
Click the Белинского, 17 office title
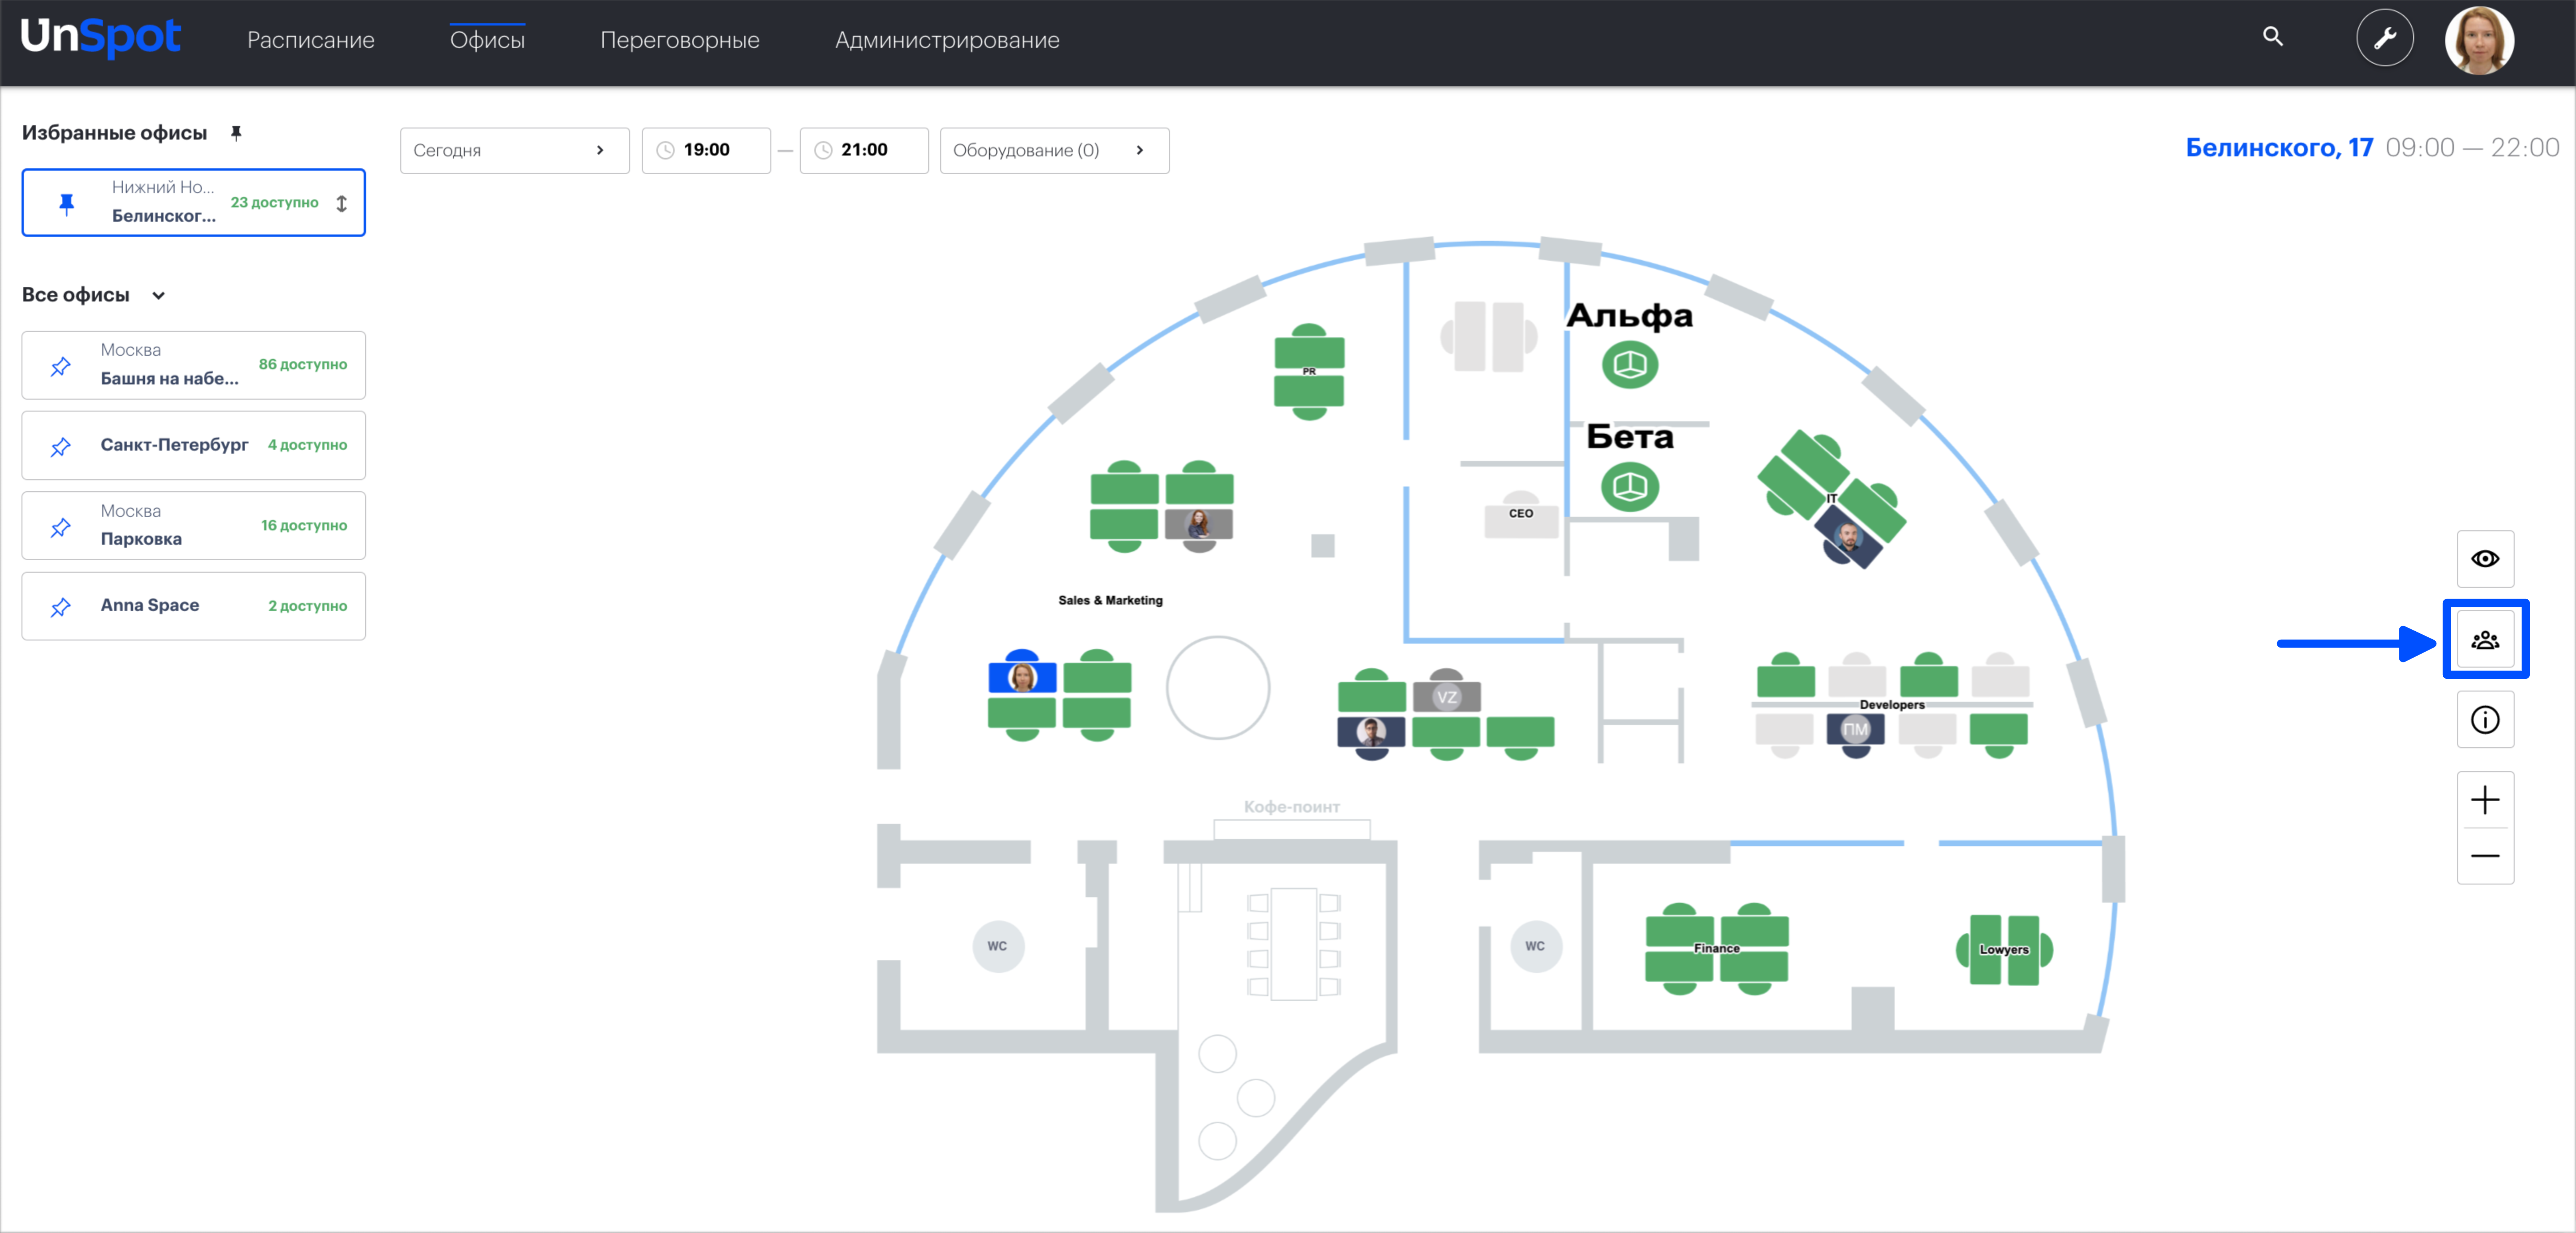click(2279, 148)
